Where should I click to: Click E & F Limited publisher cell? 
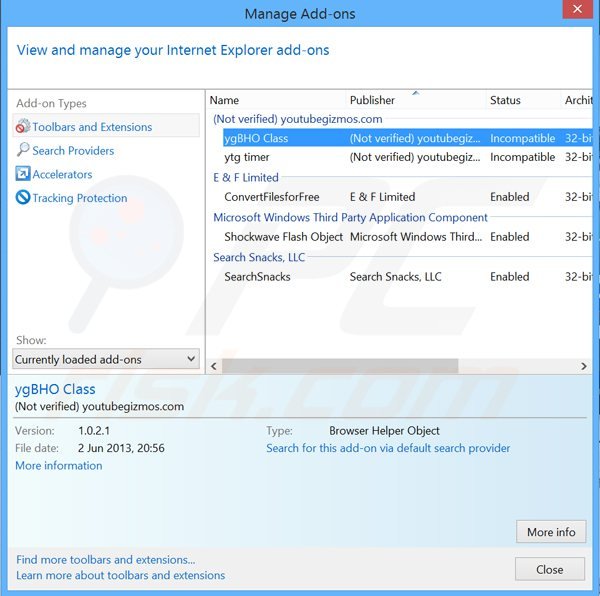[382, 197]
